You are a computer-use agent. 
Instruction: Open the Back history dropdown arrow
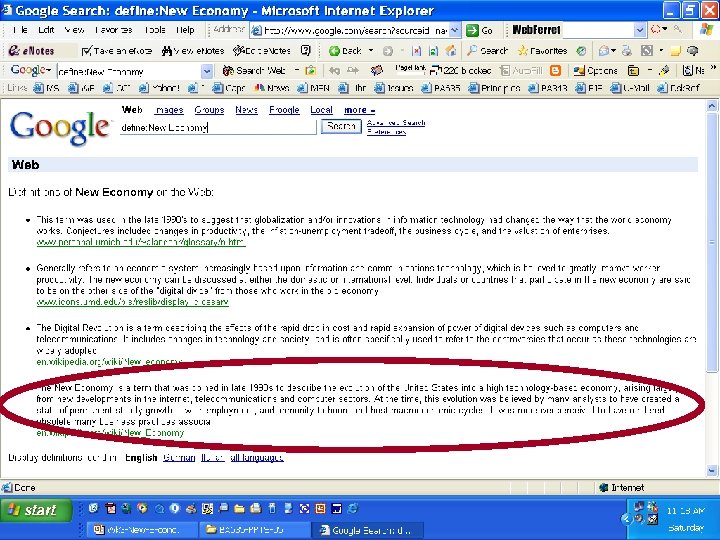[x=371, y=51]
